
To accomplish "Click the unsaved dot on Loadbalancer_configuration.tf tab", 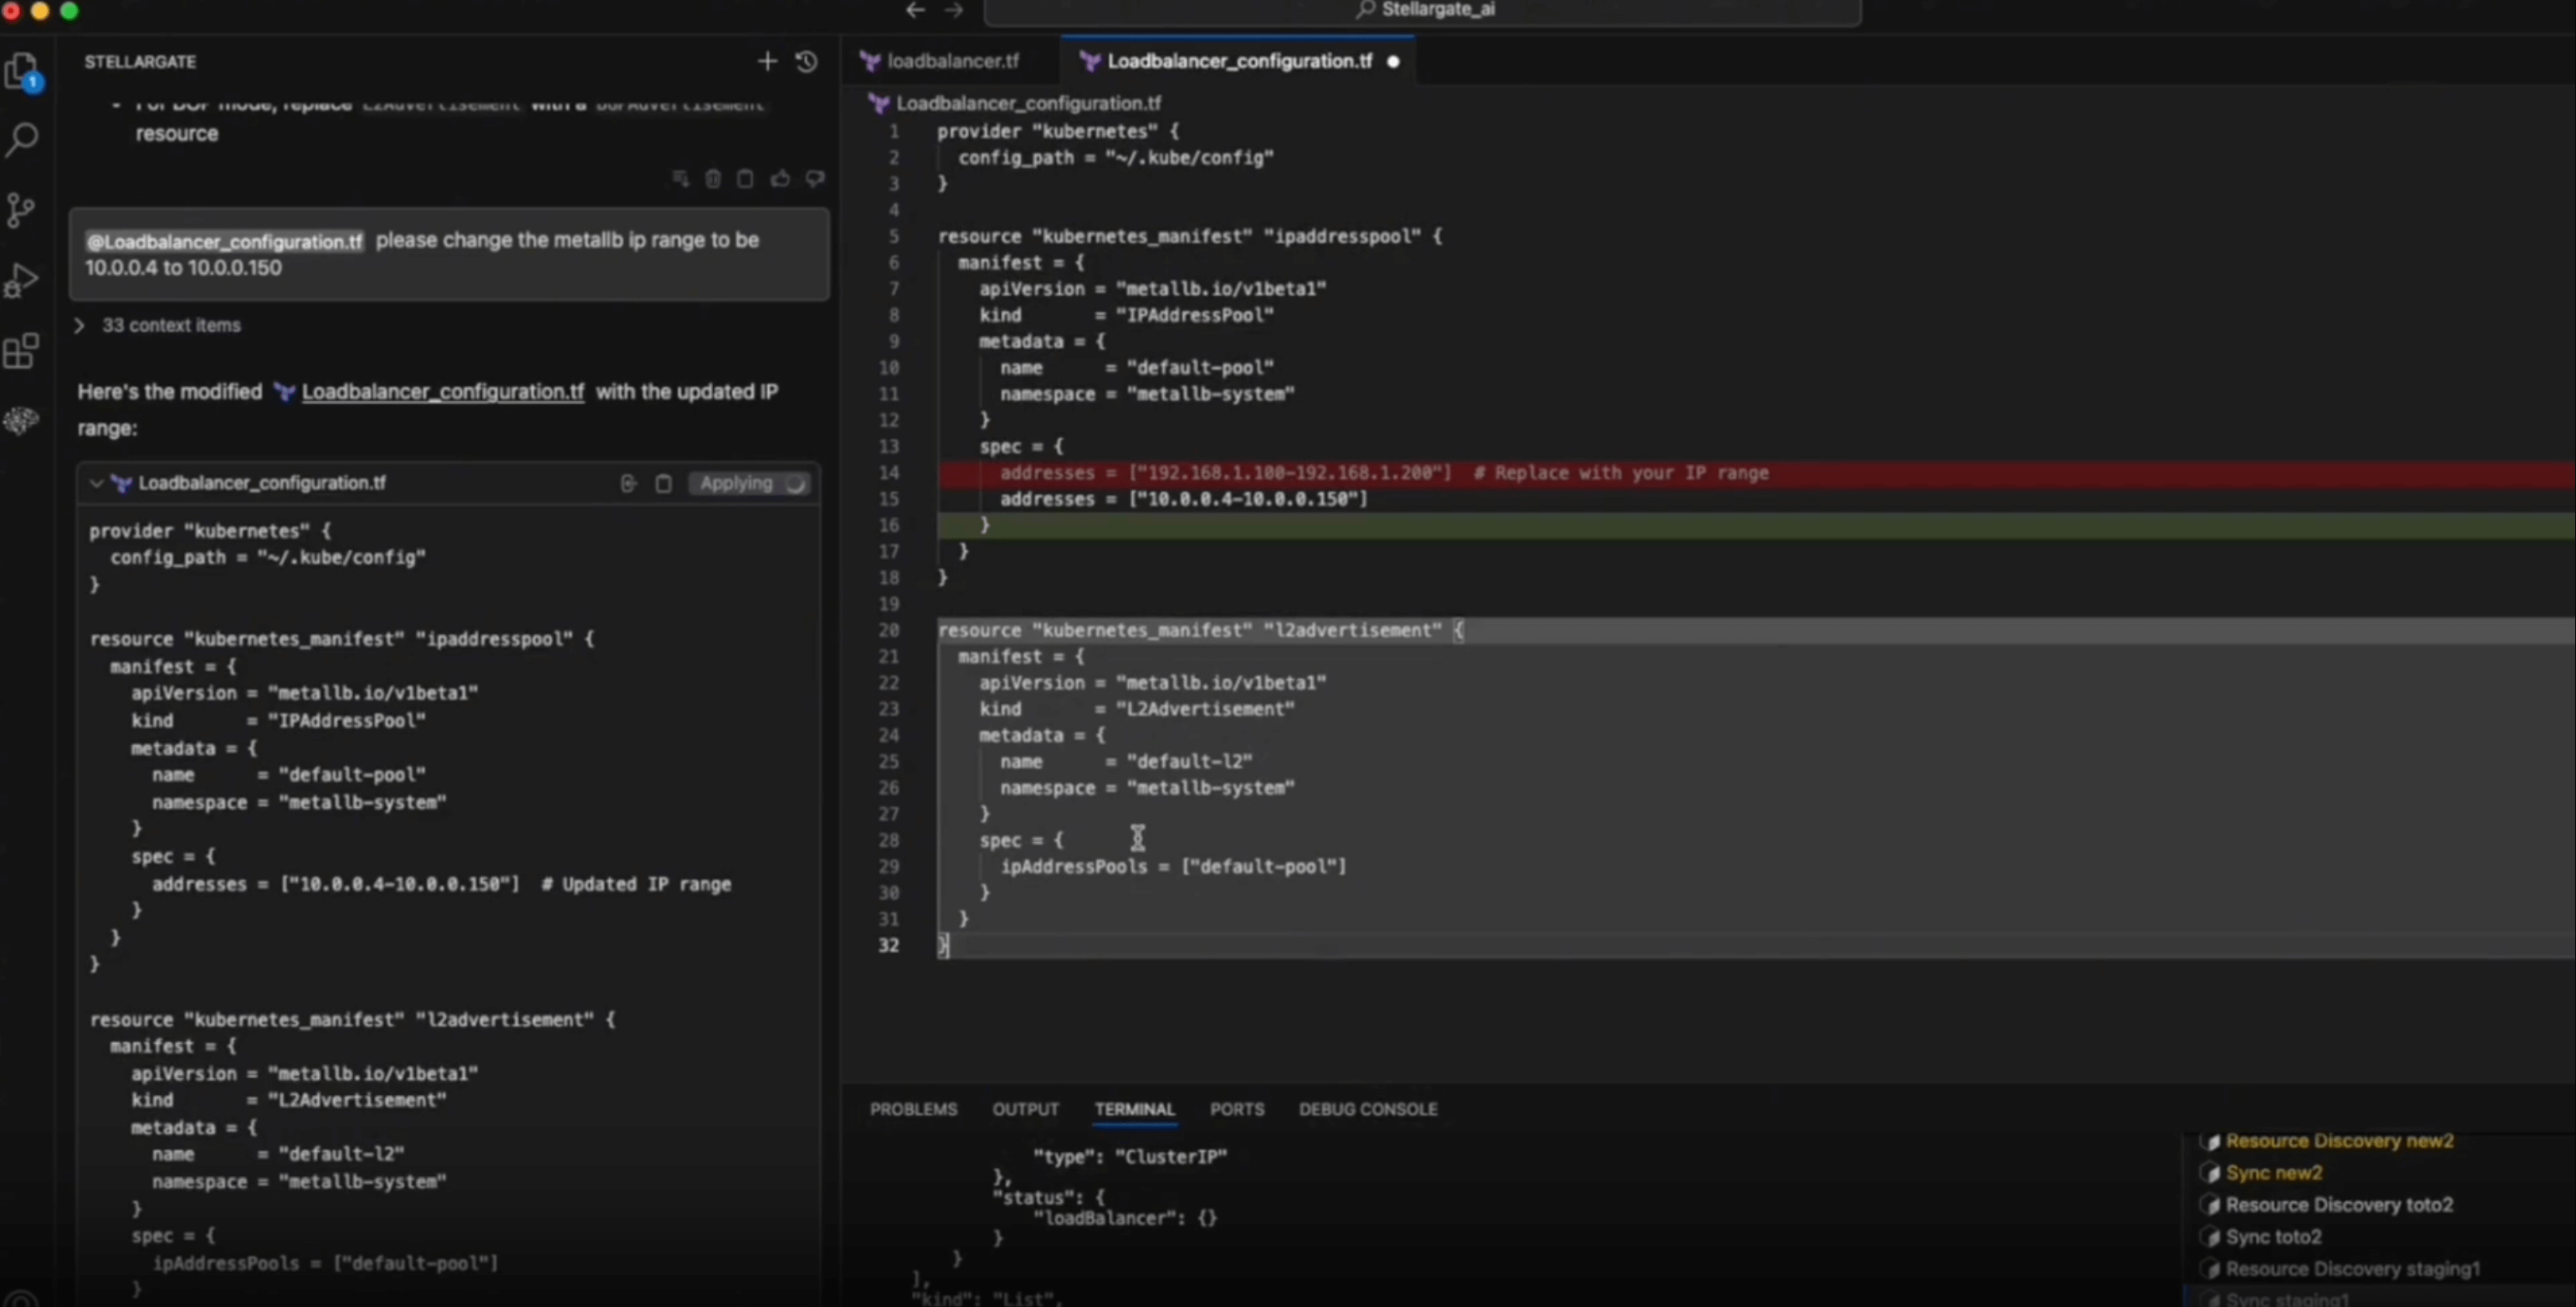I will pos(1393,62).
